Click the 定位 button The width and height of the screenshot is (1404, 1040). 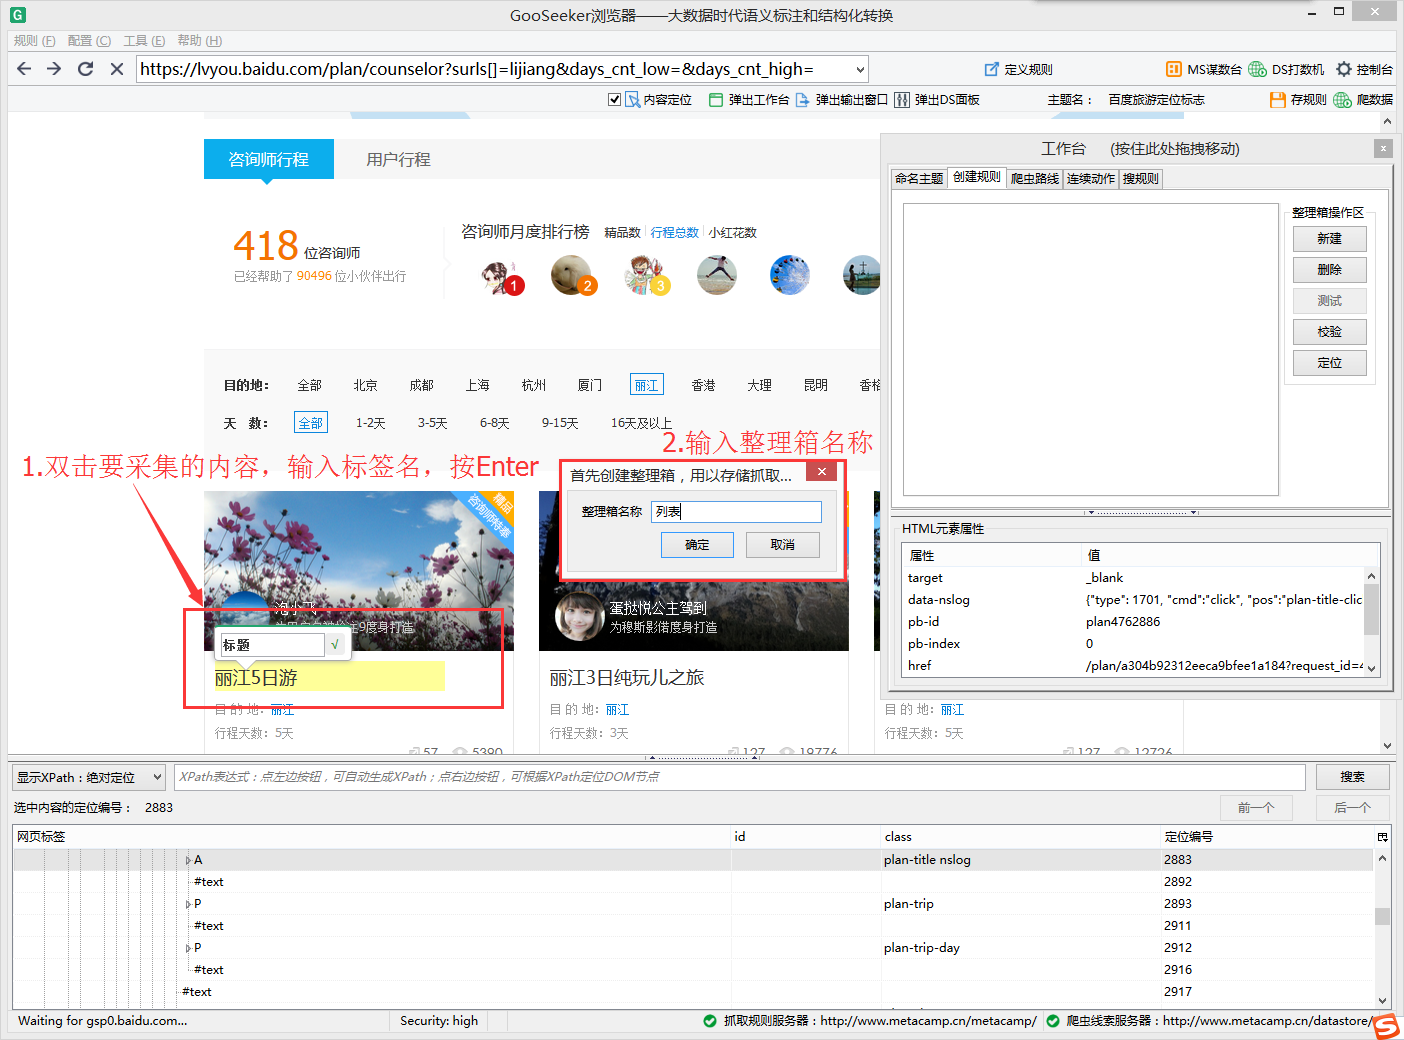[1329, 363]
